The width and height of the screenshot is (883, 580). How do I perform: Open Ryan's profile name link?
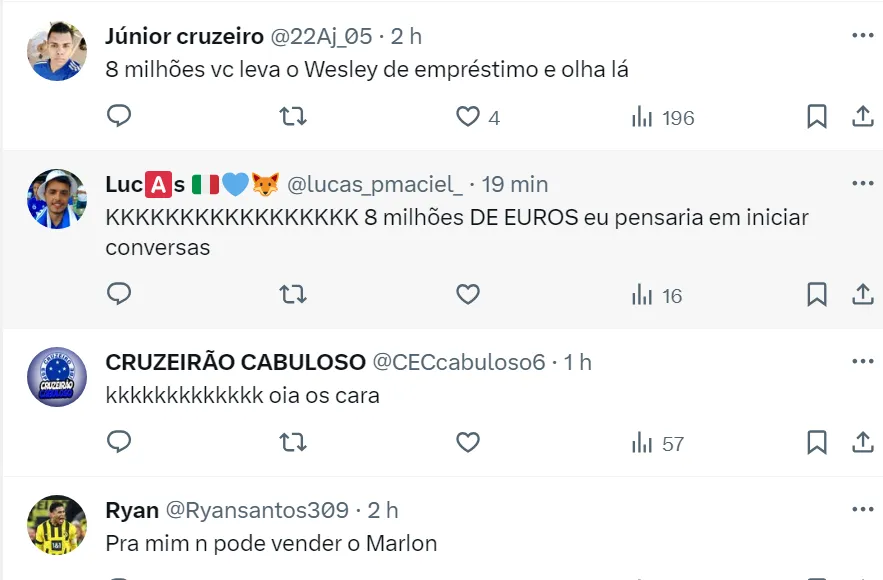132,510
